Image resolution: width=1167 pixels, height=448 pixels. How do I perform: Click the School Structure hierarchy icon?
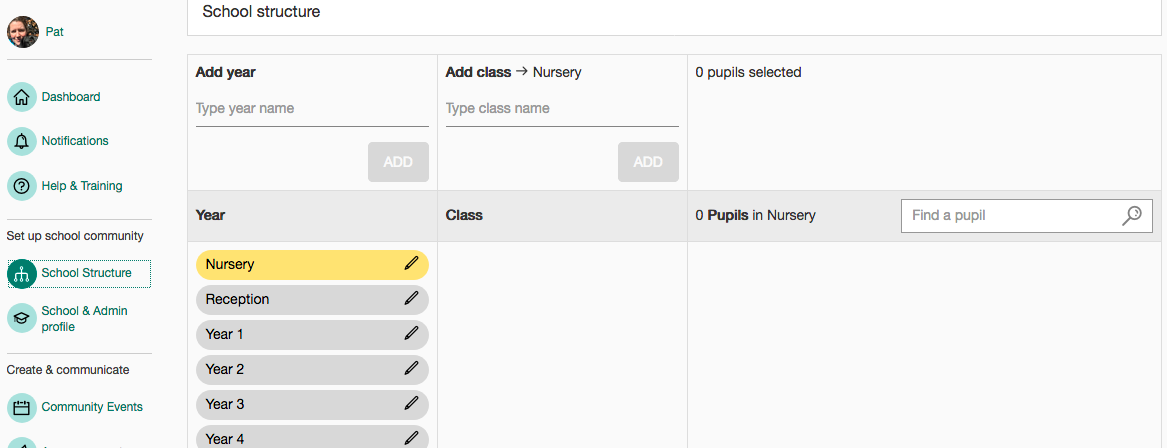point(22,273)
